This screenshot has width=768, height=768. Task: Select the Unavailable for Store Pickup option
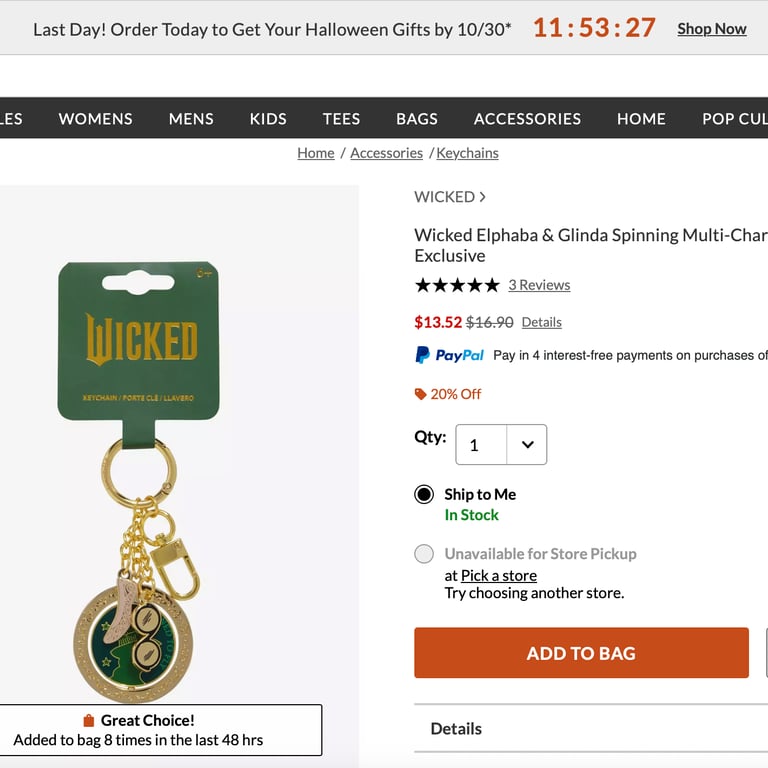tap(424, 554)
